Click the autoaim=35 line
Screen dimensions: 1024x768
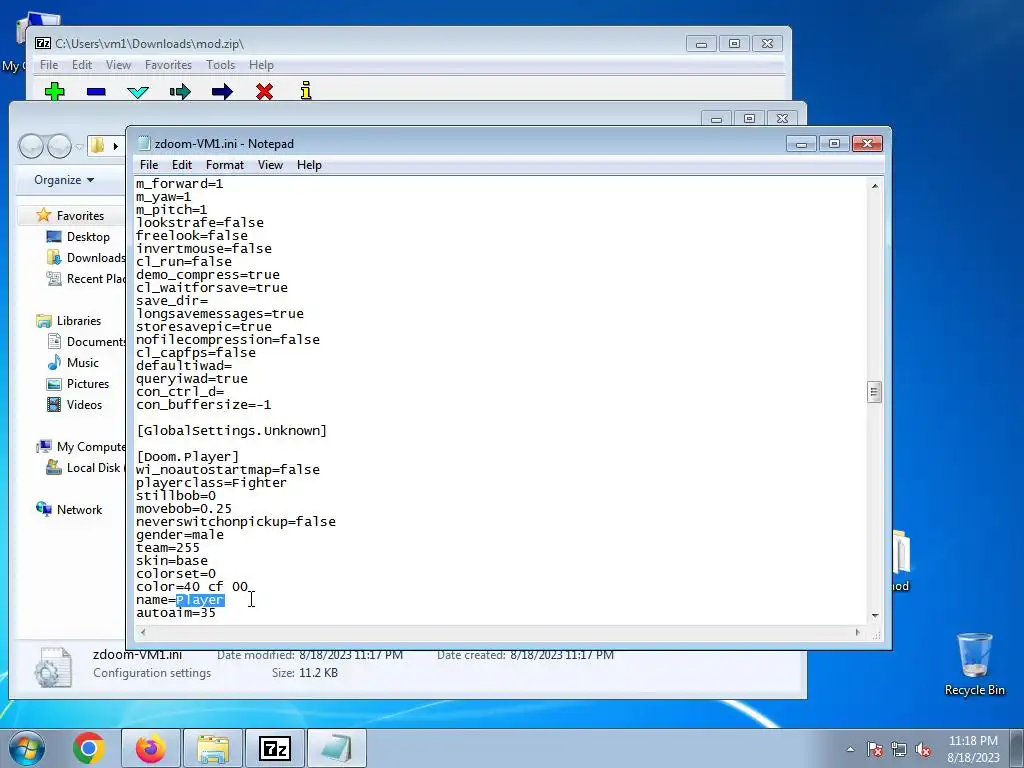[176, 613]
